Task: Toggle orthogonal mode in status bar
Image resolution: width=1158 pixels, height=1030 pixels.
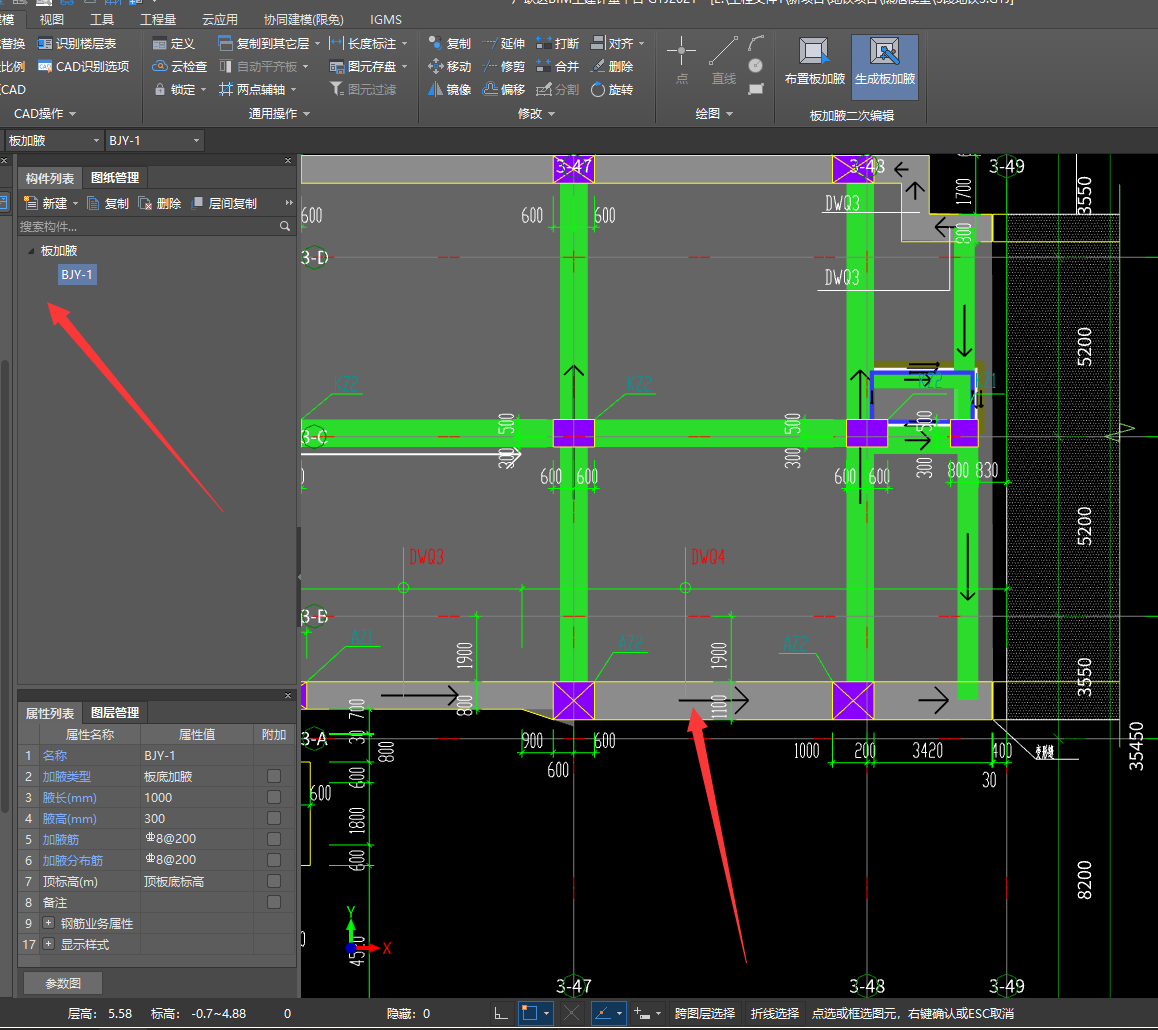Action: pos(501,1013)
